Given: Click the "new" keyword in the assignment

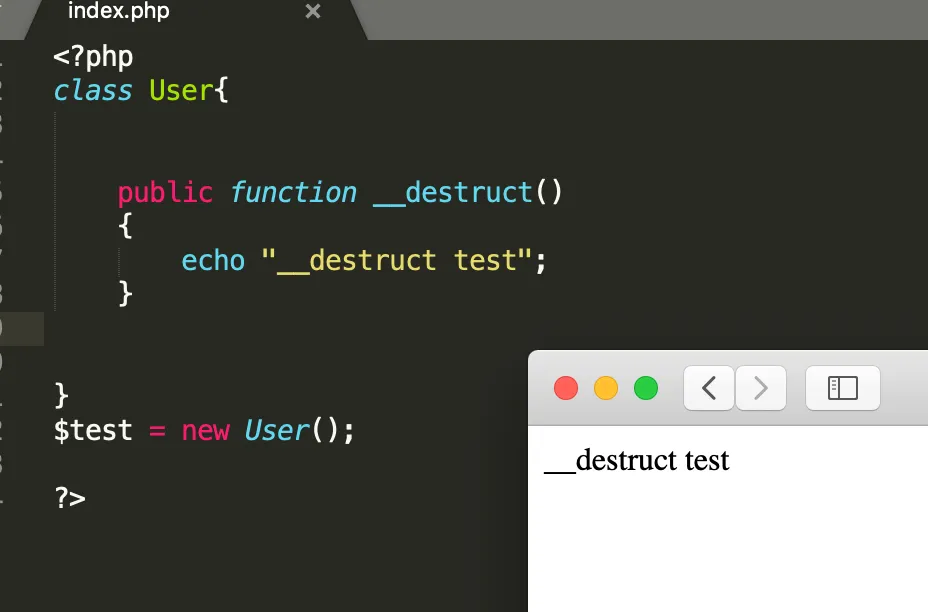Looking at the screenshot, I should click(x=205, y=430).
